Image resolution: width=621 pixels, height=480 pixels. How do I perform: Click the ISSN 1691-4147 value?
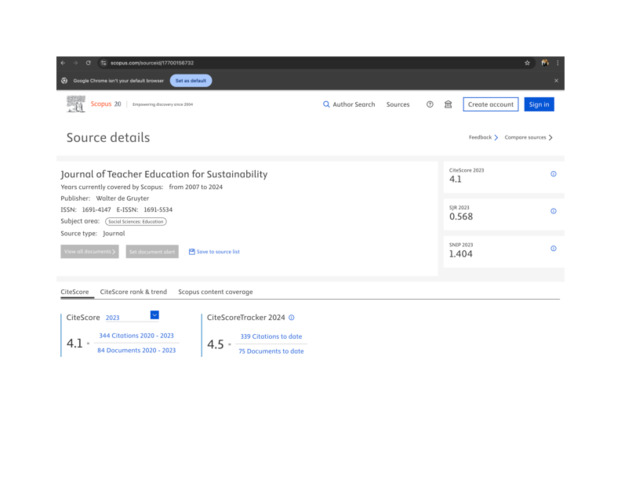[96, 210]
